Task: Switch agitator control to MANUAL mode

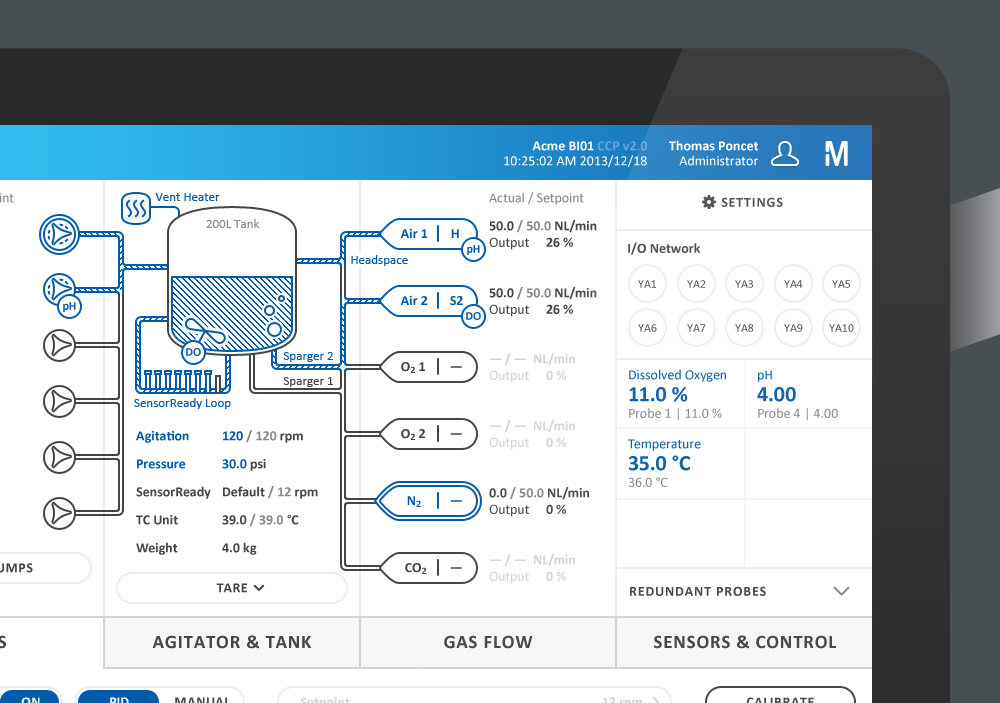Action: 203,699
